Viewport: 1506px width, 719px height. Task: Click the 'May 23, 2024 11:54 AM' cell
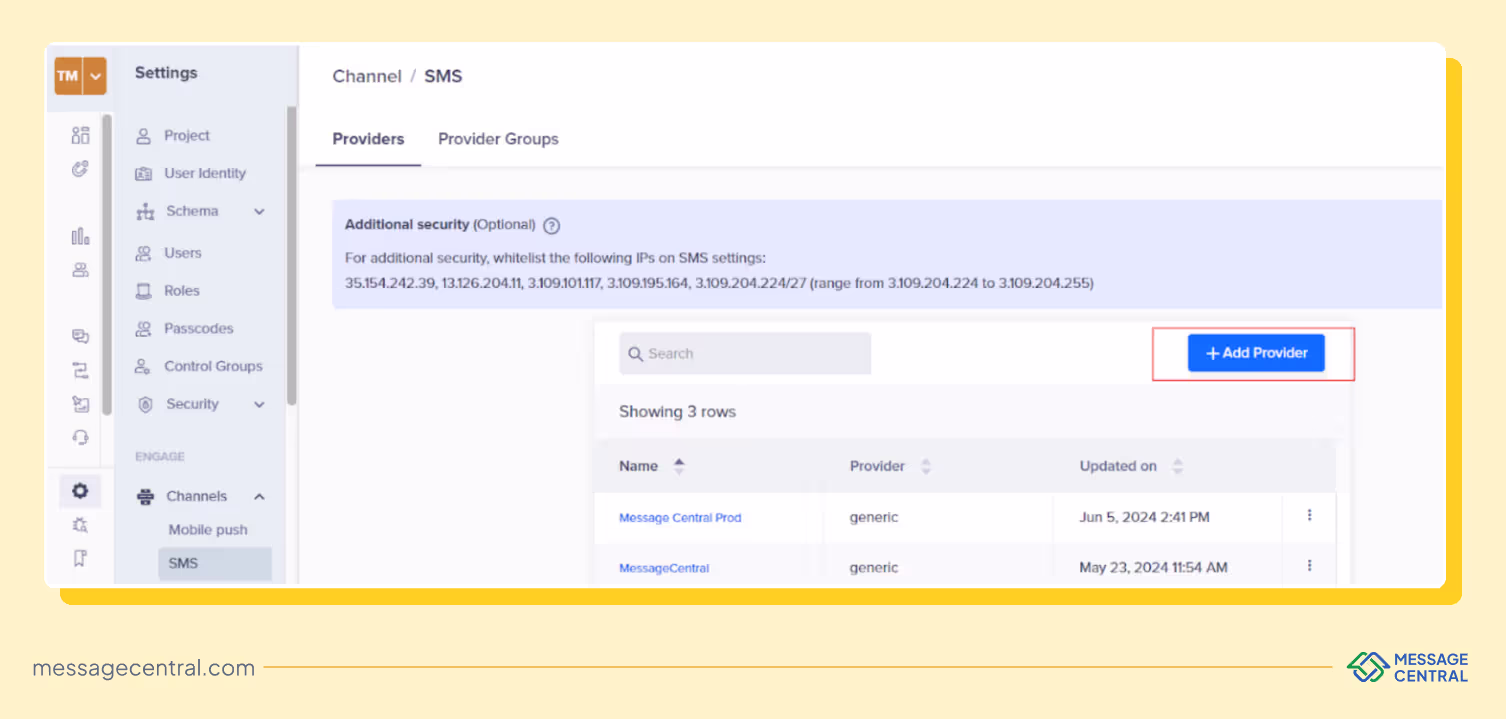point(1153,568)
